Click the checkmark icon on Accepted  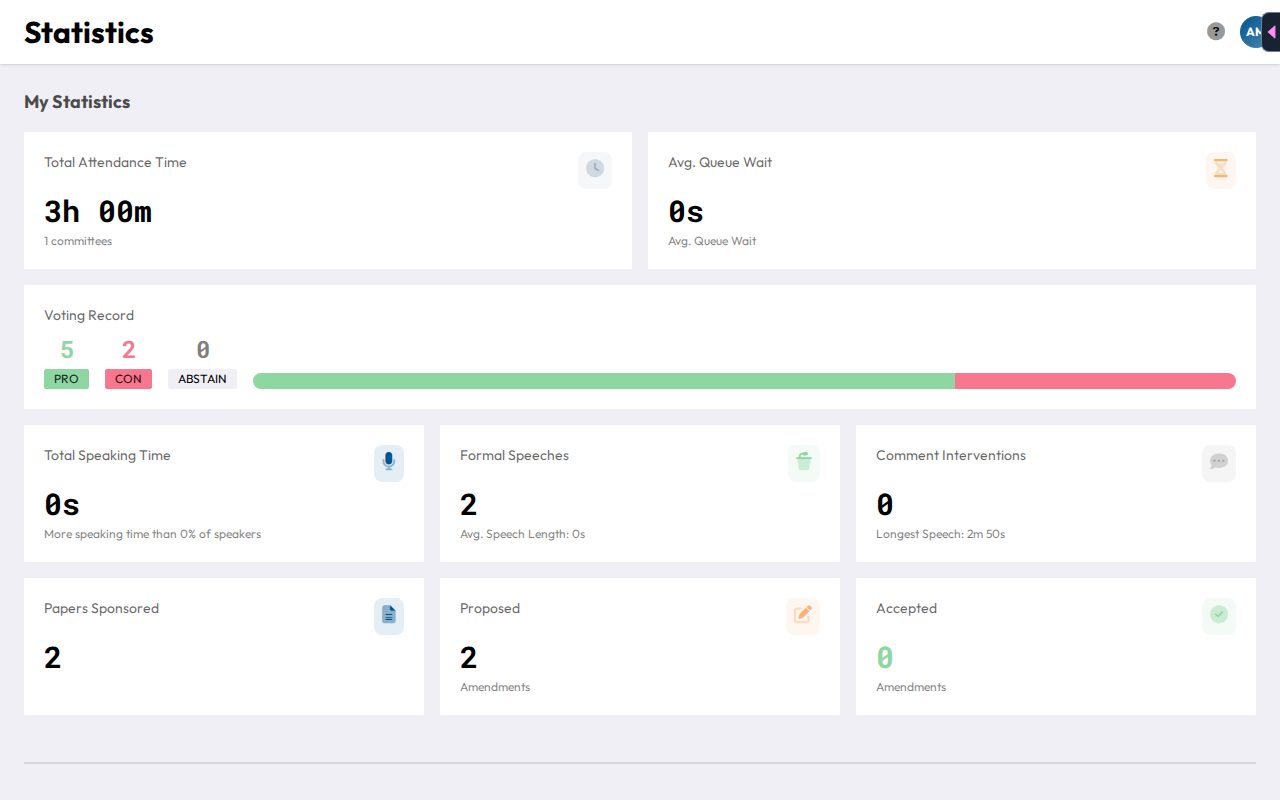(1219, 615)
